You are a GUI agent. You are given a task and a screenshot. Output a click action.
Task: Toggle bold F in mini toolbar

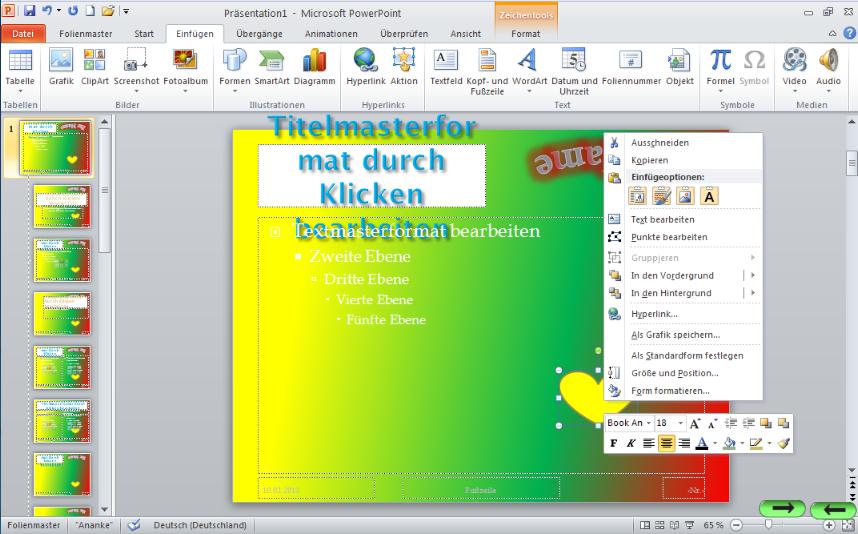click(x=614, y=443)
